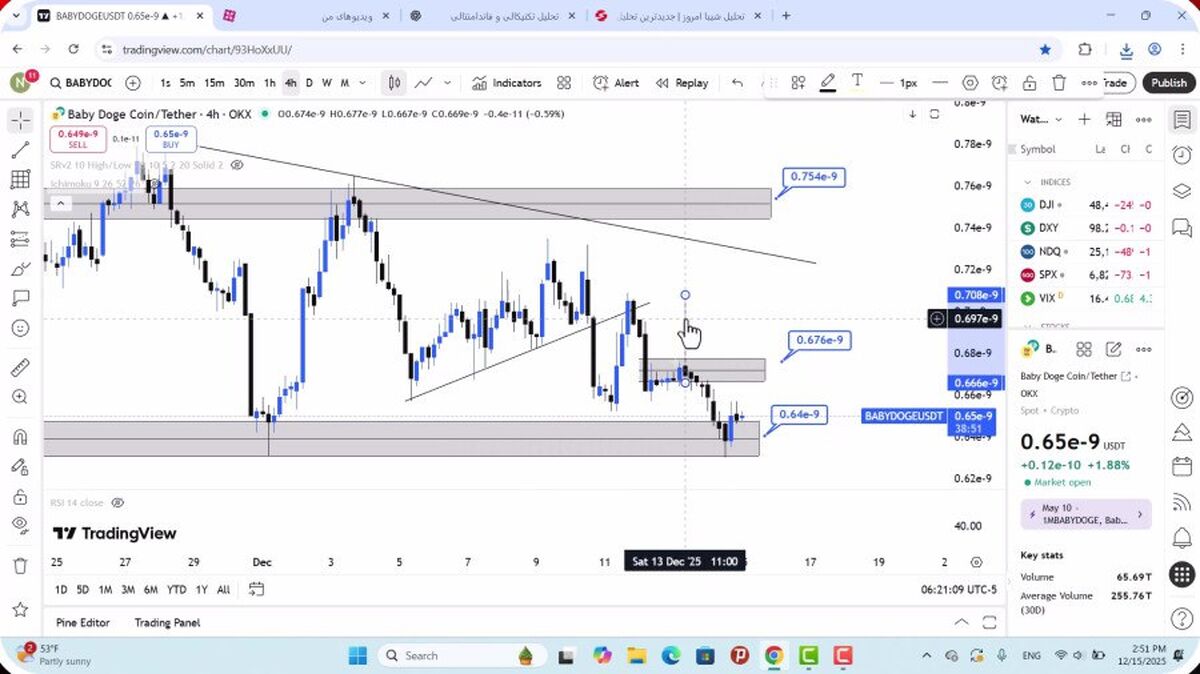Change text color T swatch
The width and height of the screenshot is (1200, 674).
pos(857,82)
